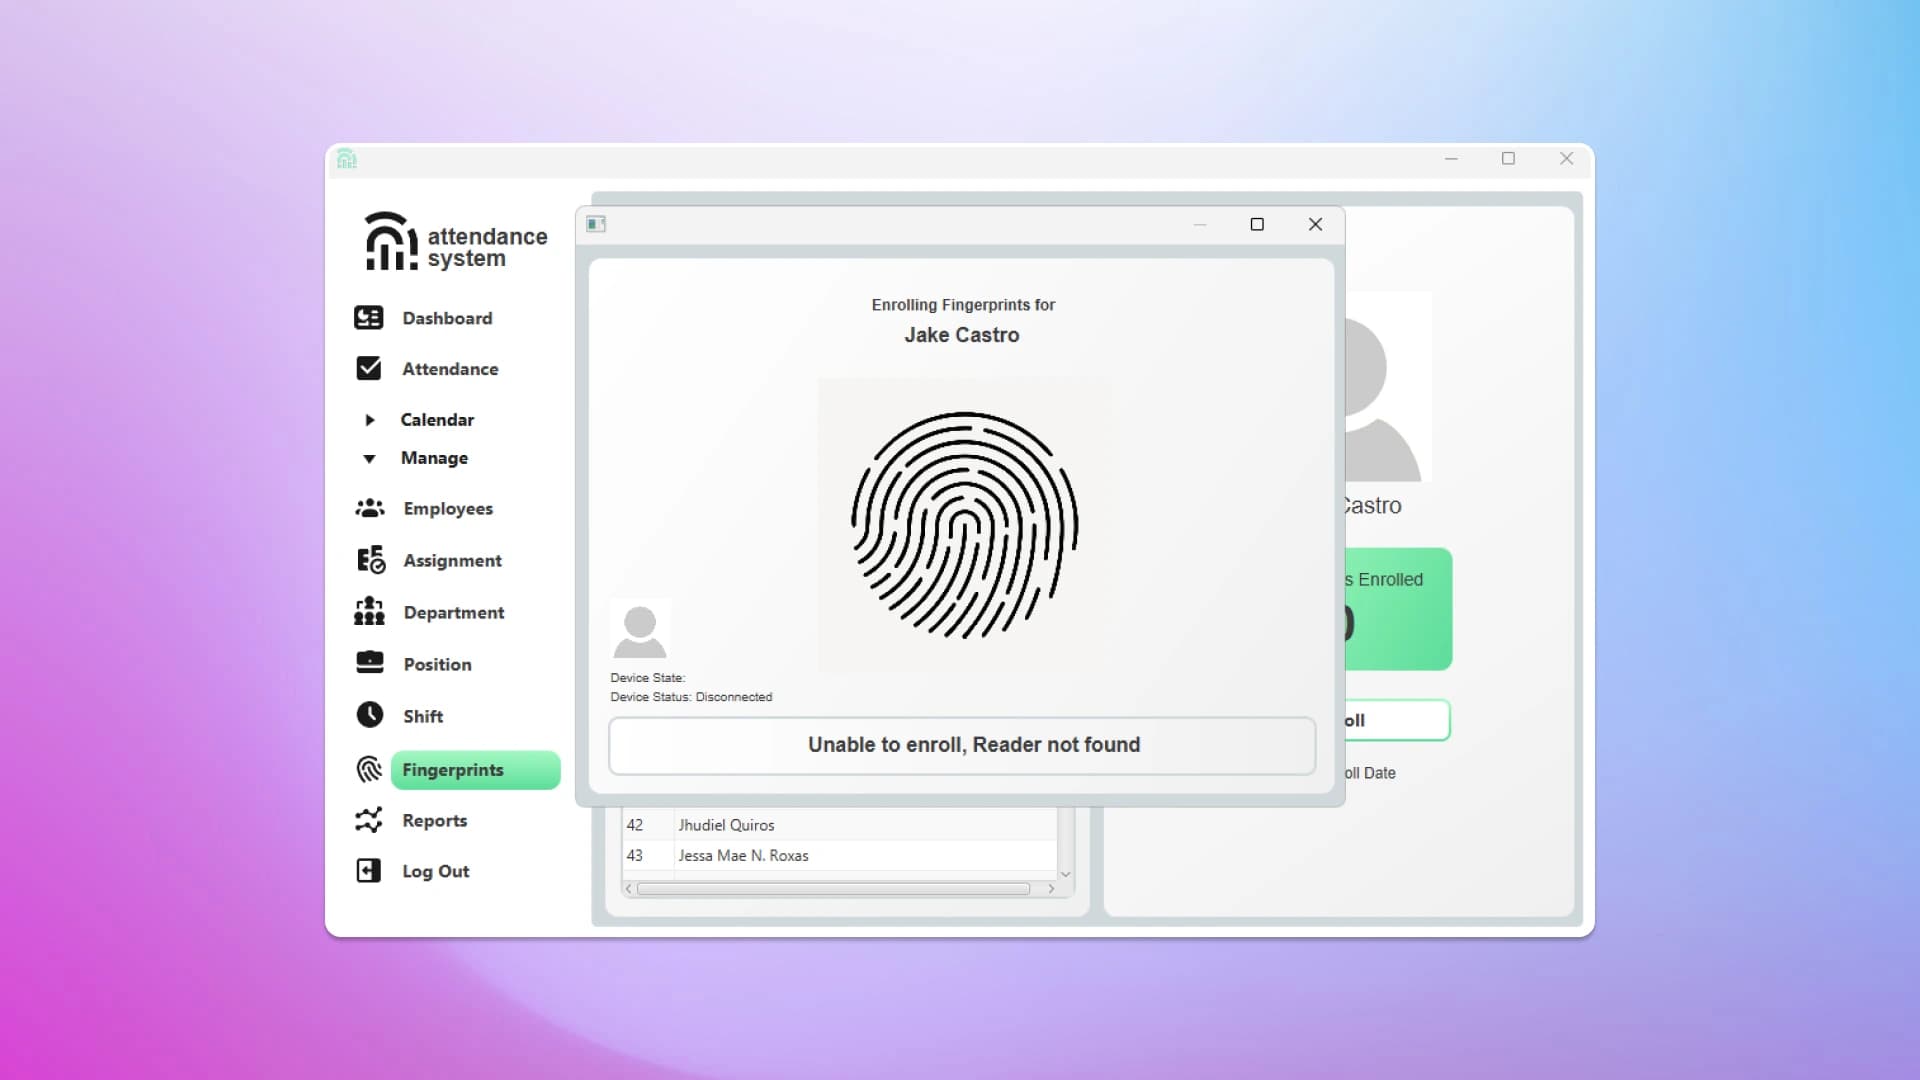Collapse the Manage section arrow

click(369, 458)
